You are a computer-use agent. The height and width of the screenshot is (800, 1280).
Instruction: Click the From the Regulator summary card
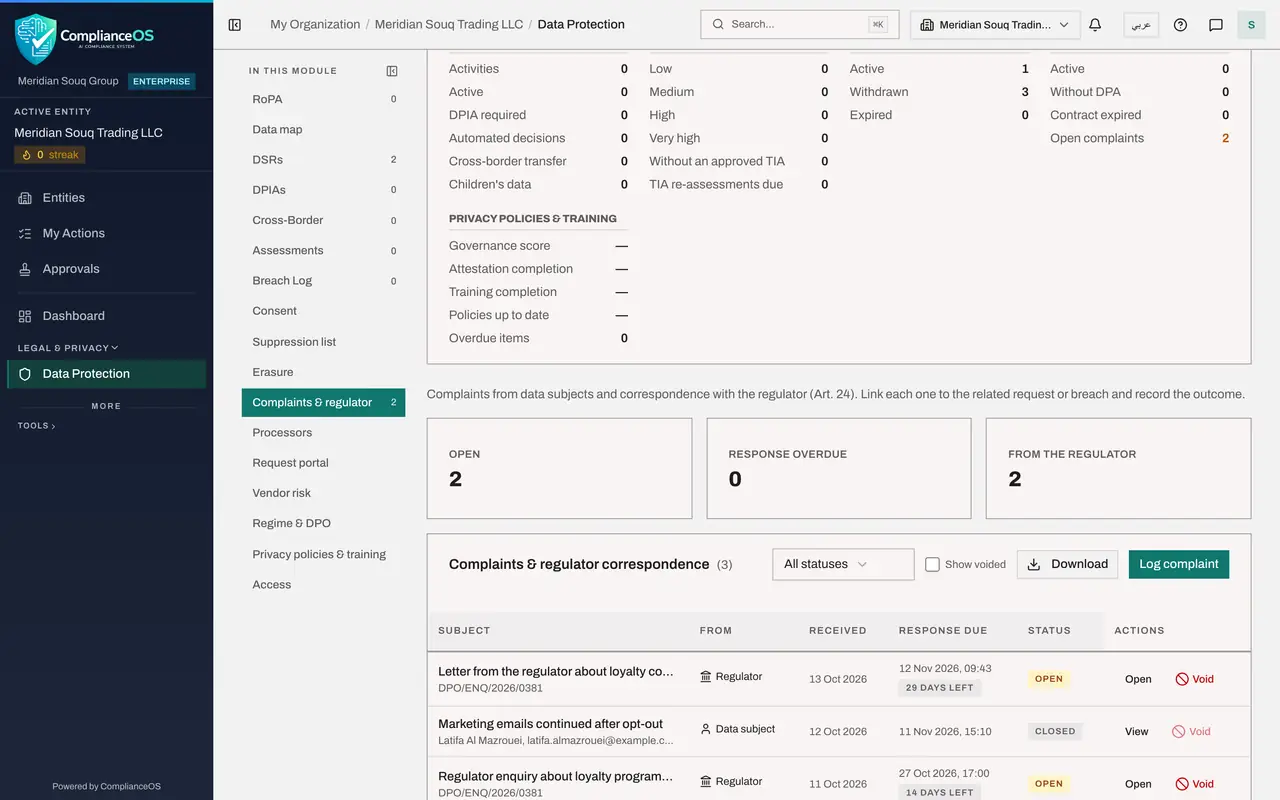point(1118,468)
